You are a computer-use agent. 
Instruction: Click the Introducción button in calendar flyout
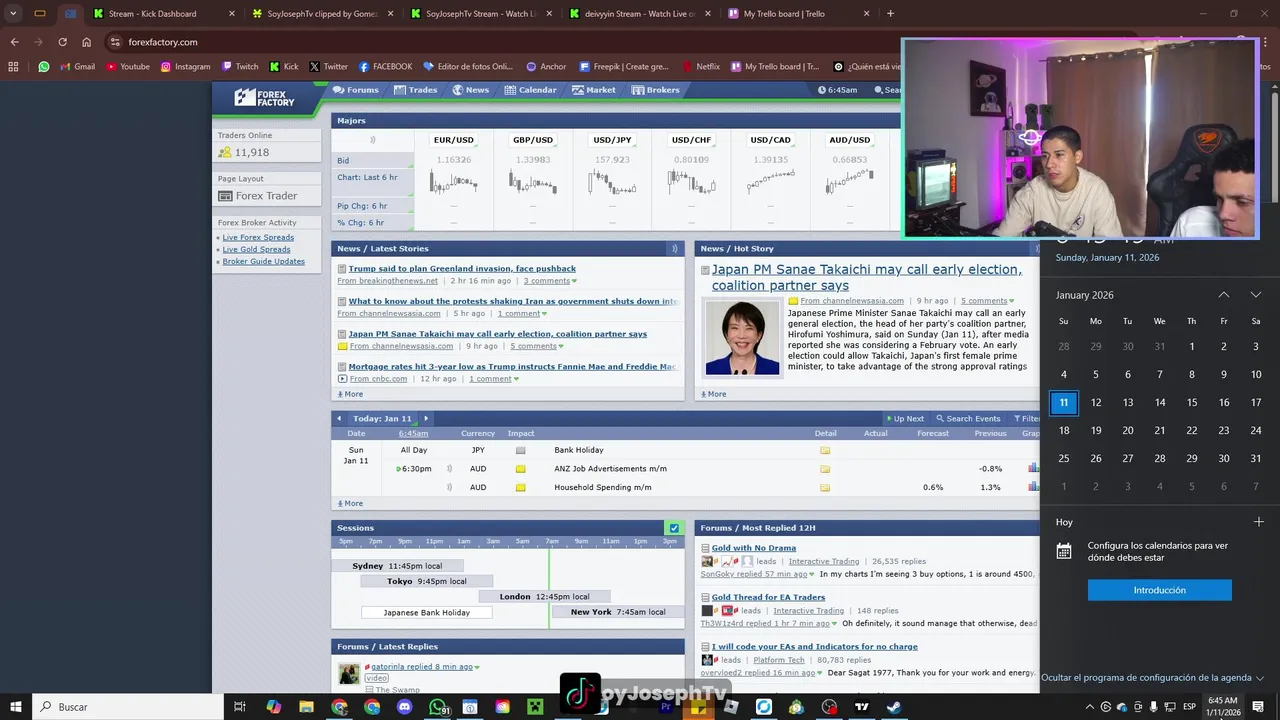1159,591
